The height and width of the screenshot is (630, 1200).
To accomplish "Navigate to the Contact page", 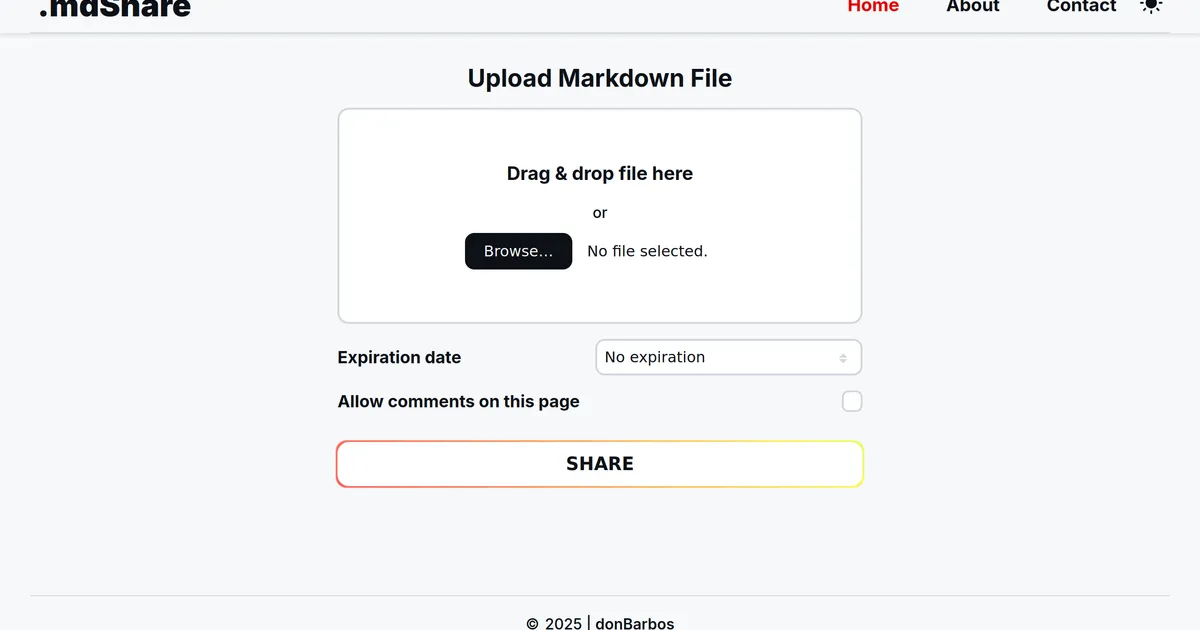I will pyautogui.click(x=1081, y=7).
